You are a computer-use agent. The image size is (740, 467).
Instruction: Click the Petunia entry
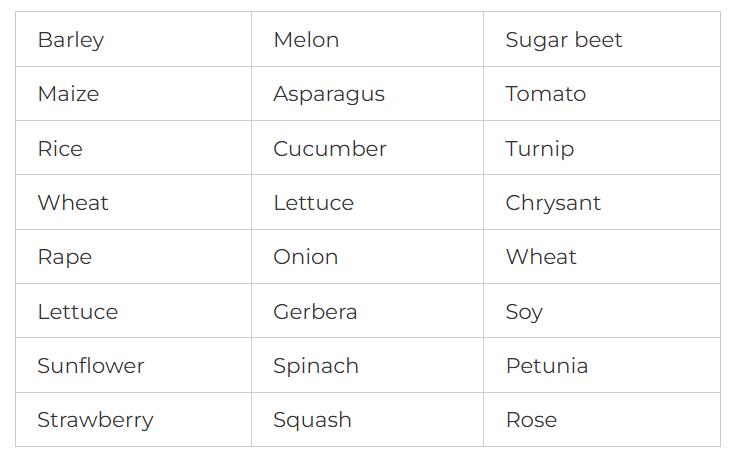tap(547, 366)
